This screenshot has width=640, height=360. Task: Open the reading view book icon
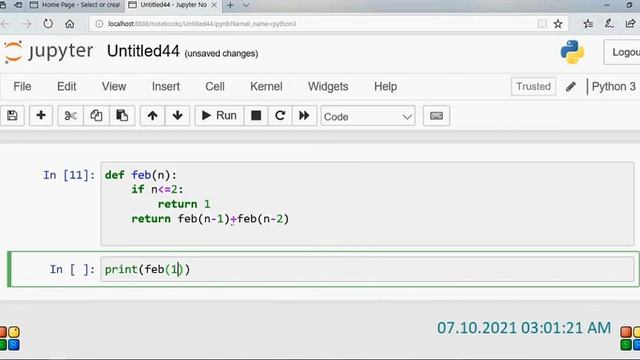coord(542,24)
